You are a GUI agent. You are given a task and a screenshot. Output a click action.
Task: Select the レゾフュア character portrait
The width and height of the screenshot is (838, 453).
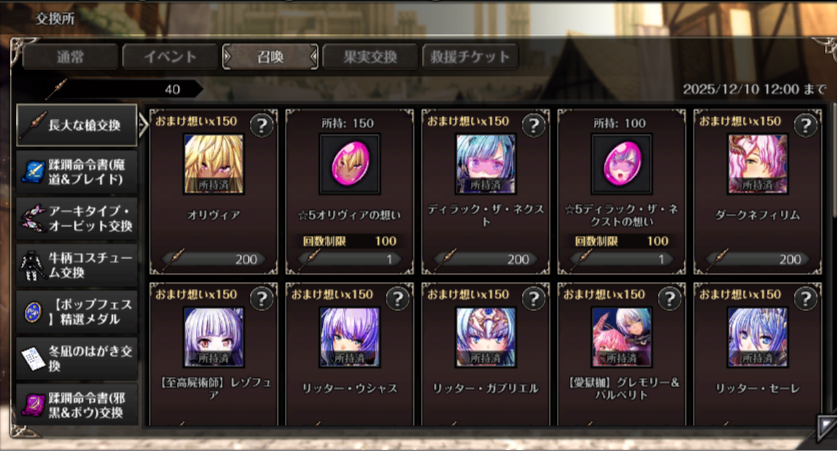click(214, 337)
